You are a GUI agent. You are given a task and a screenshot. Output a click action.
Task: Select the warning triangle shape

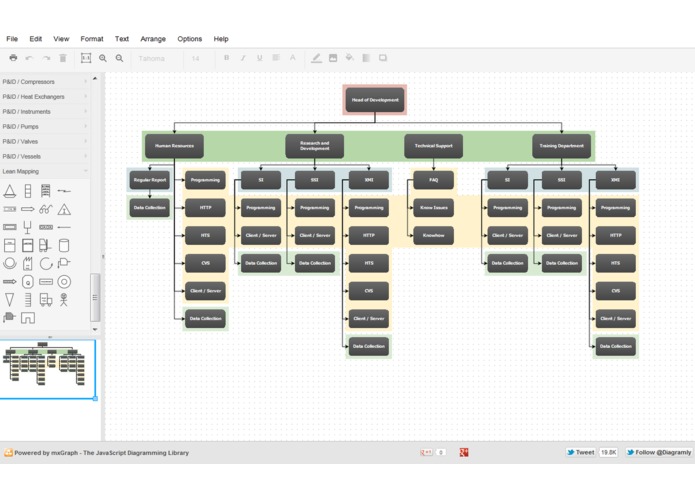tap(64, 209)
